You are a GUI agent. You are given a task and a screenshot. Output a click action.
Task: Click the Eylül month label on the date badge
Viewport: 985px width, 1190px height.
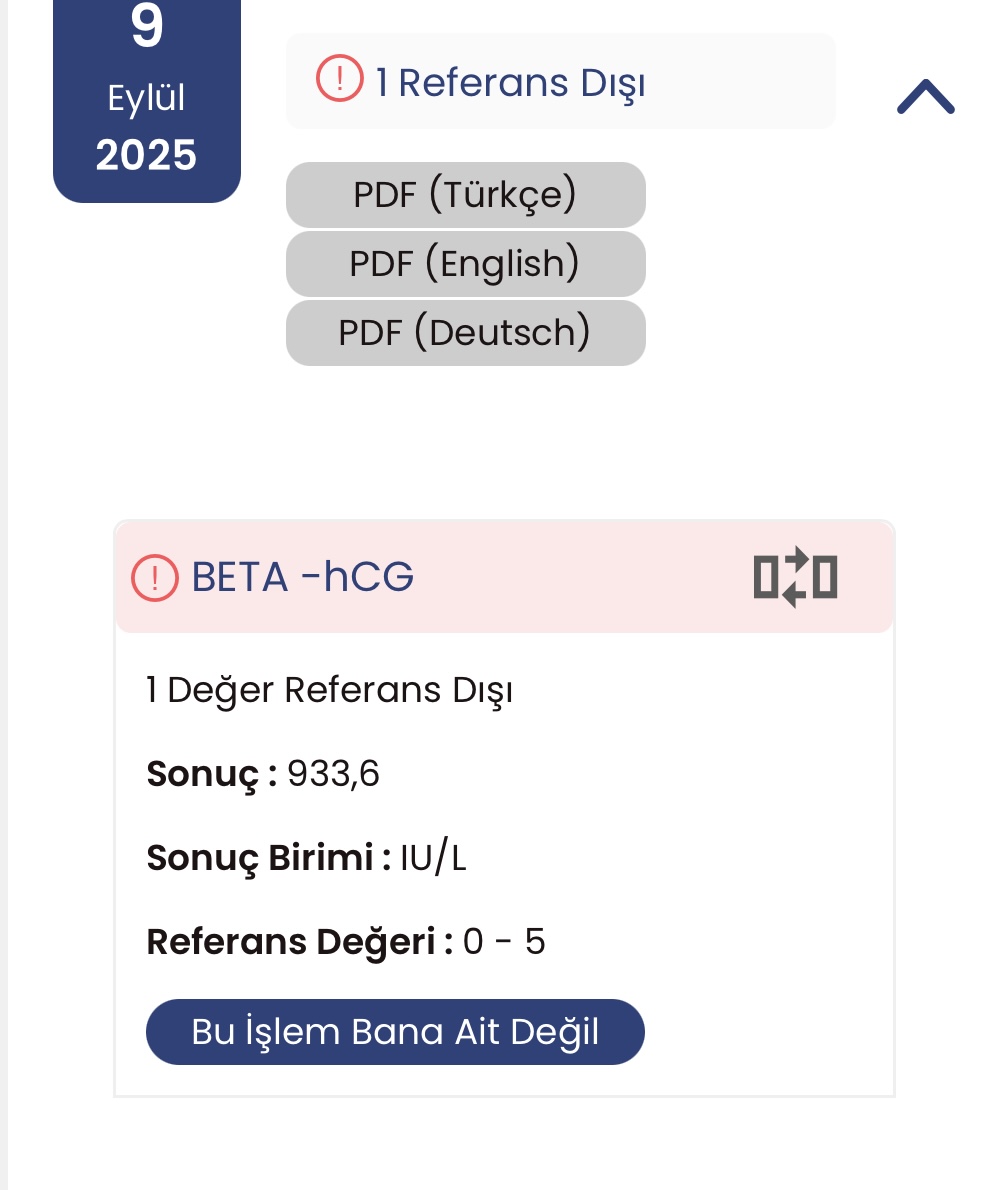point(146,99)
